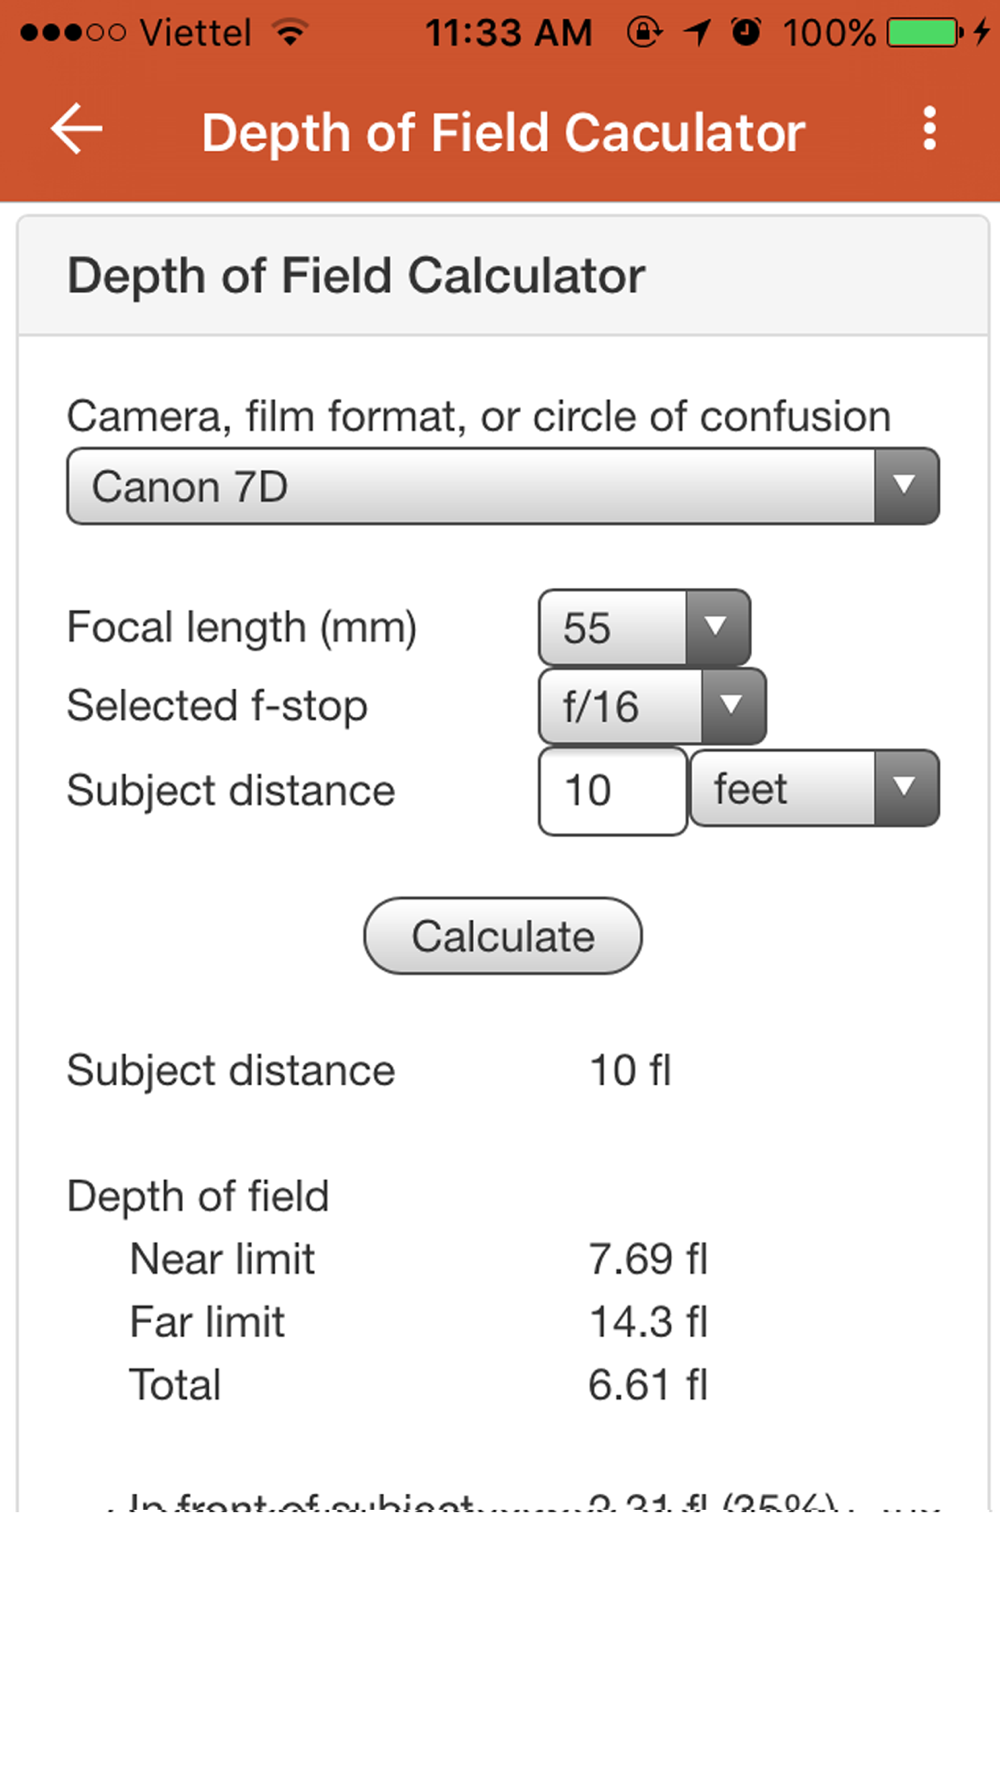1000x1778 pixels.
Task: Tap the 11:33 AM clock in status bar
Action: tap(509, 33)
